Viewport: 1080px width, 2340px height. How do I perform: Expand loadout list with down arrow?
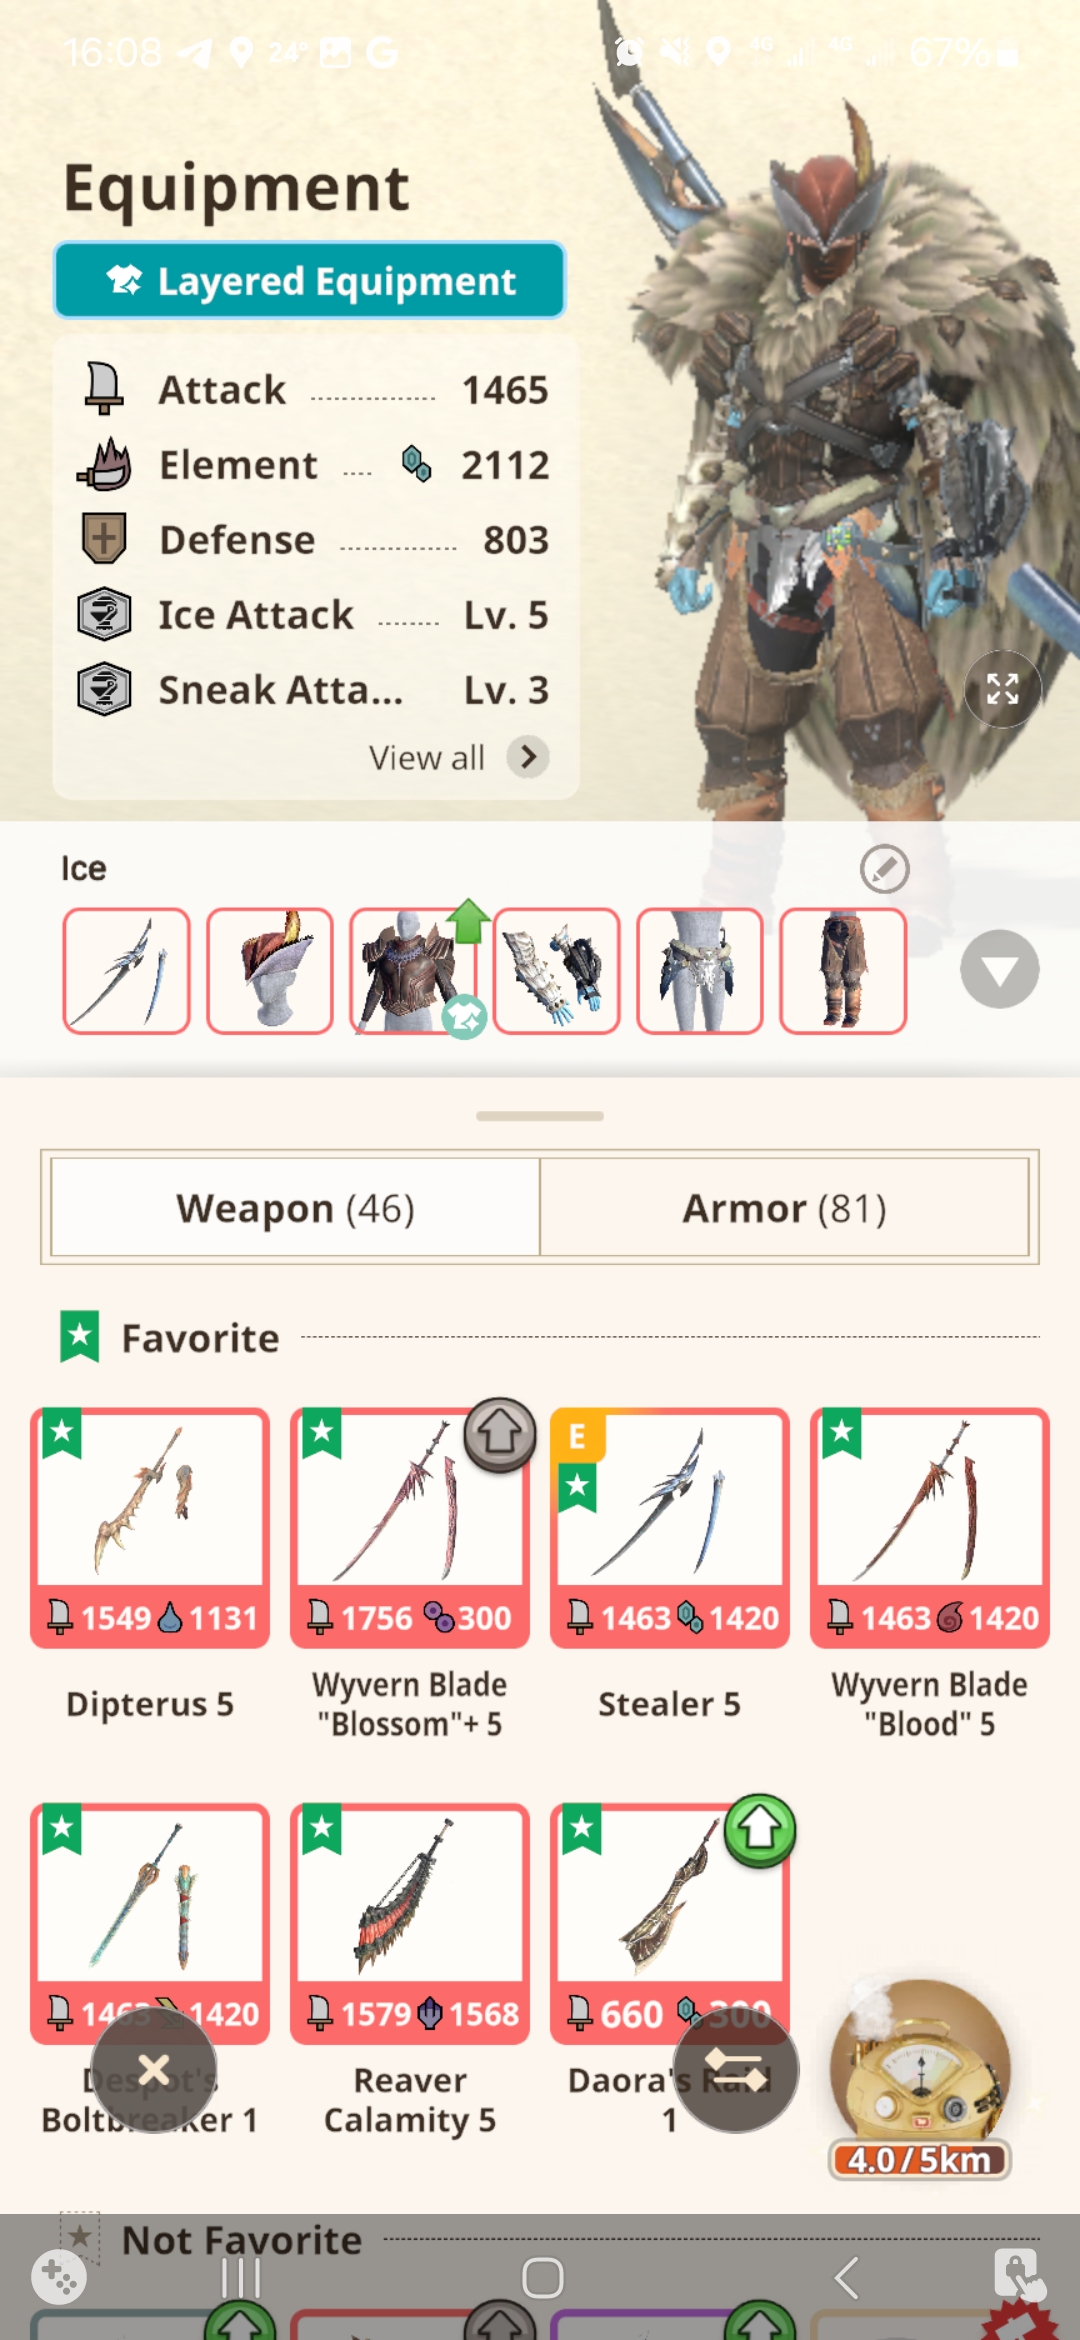pyautogui.click(x=999, y=969)
